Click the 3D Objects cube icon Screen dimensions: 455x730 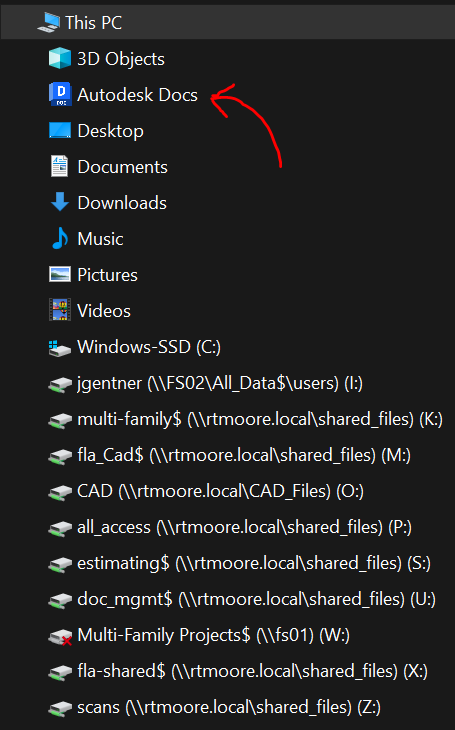point(60,58)
